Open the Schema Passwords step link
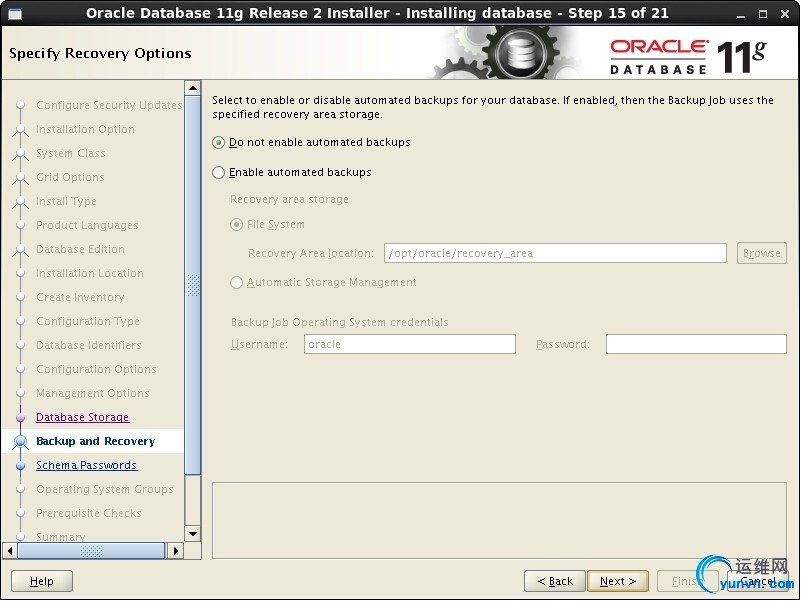Image resolution: width=801 pixels, height=601 pixels. [x=86, y=466]
